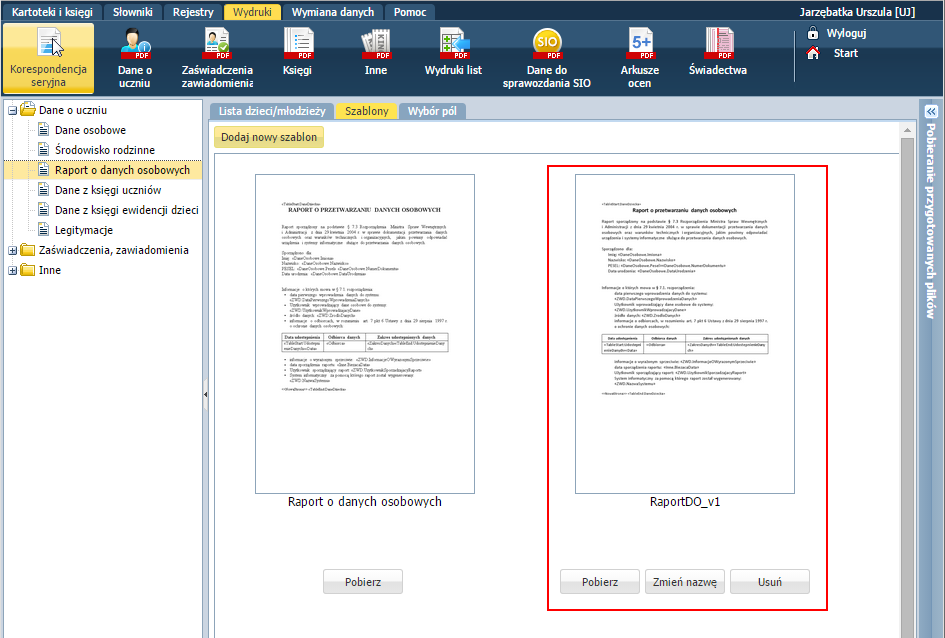Click document icon beside Legitymacje

coord(43,230)
